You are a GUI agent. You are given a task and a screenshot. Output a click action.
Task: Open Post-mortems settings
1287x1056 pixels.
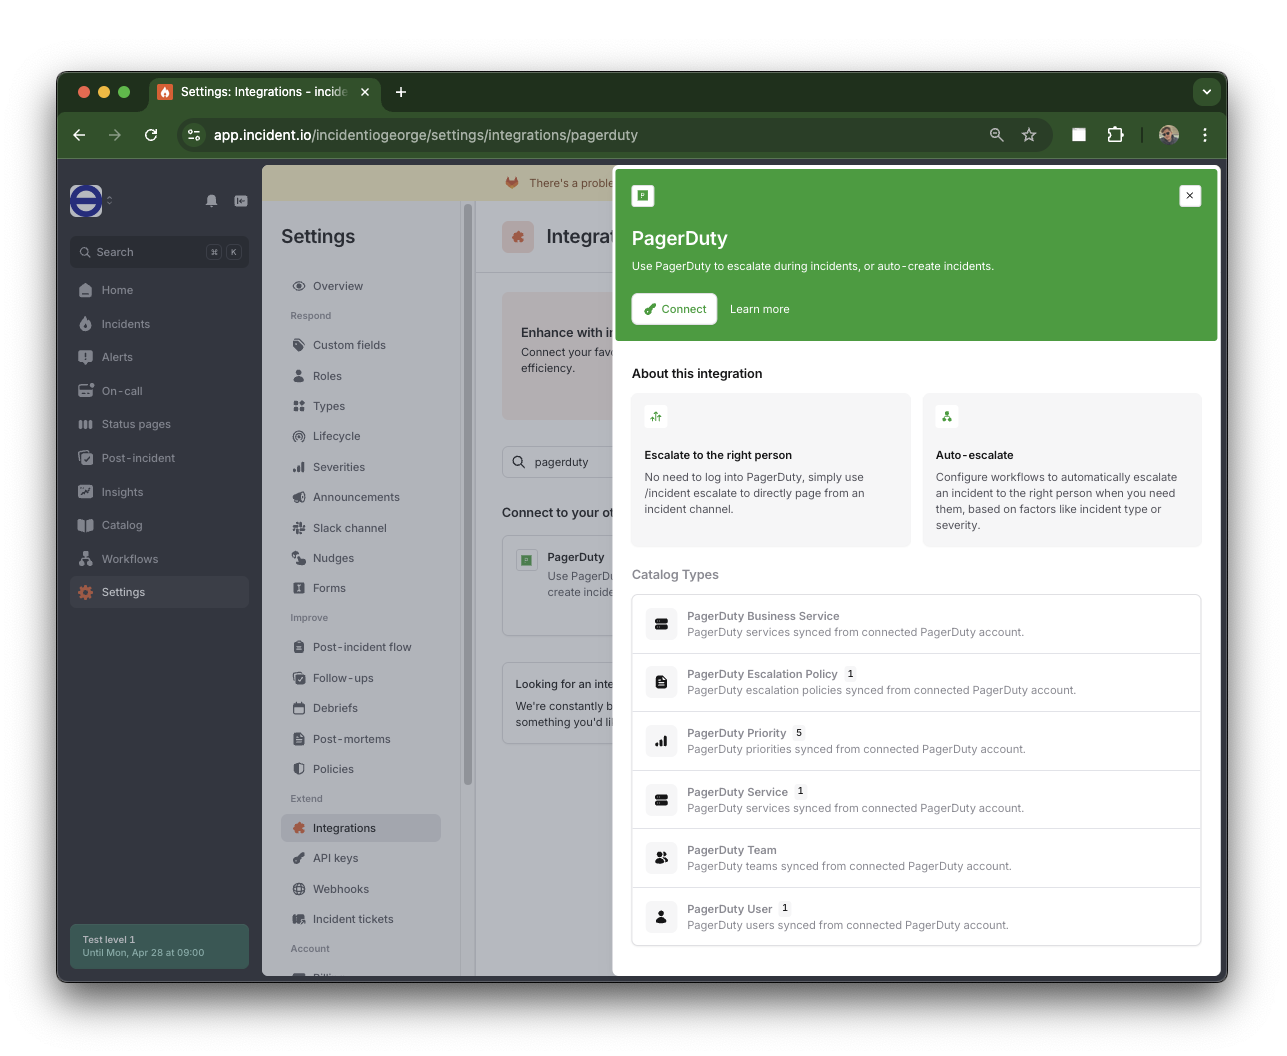pos(361,739)
